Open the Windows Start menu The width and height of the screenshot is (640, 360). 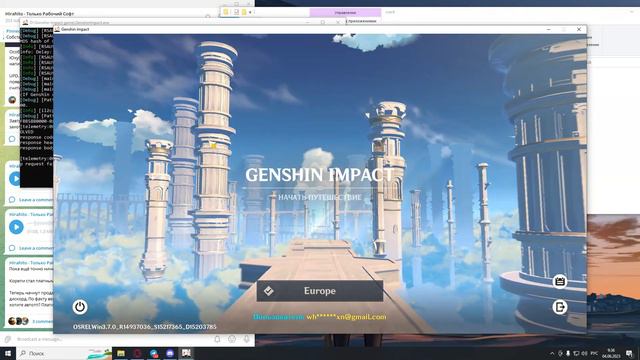7,353
